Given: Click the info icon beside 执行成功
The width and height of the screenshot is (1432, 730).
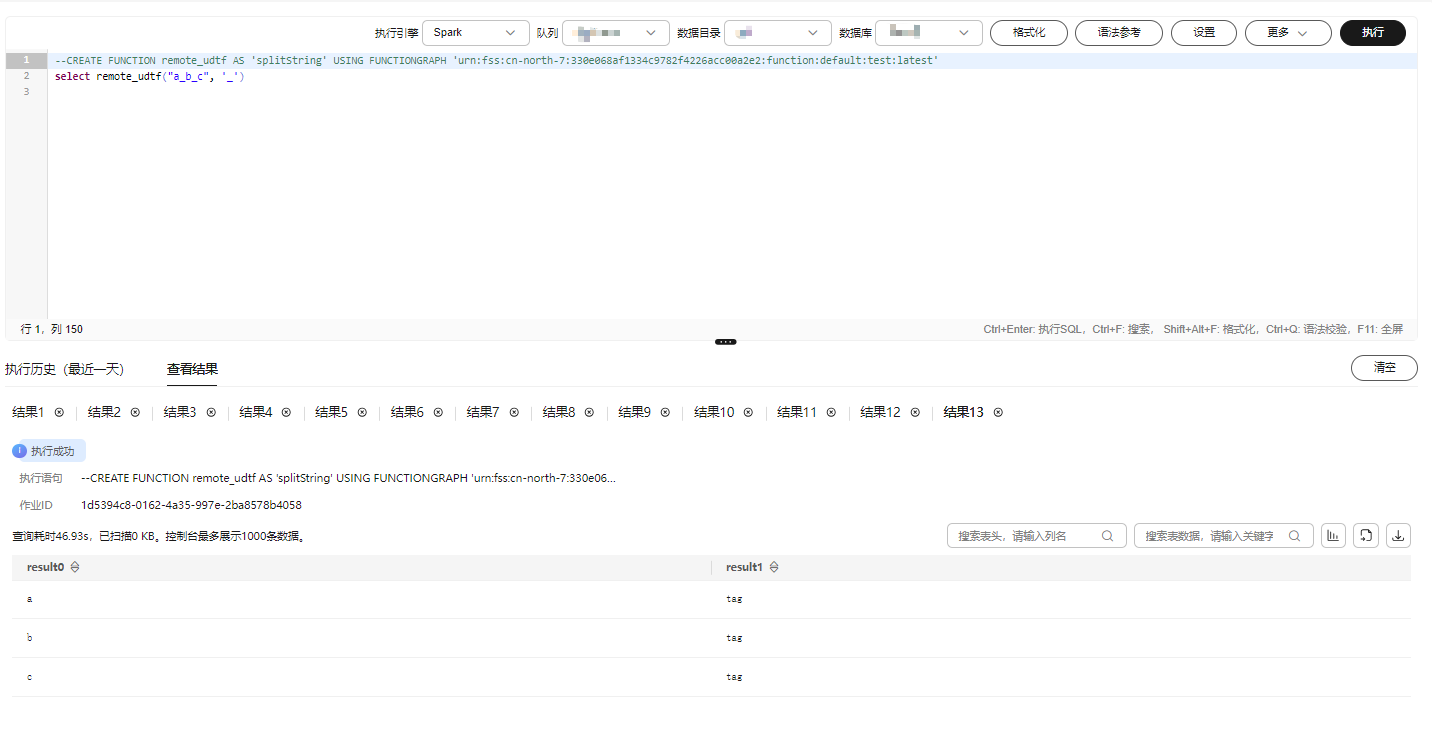Looking at the screenshot, I should (x=21, y=451).
